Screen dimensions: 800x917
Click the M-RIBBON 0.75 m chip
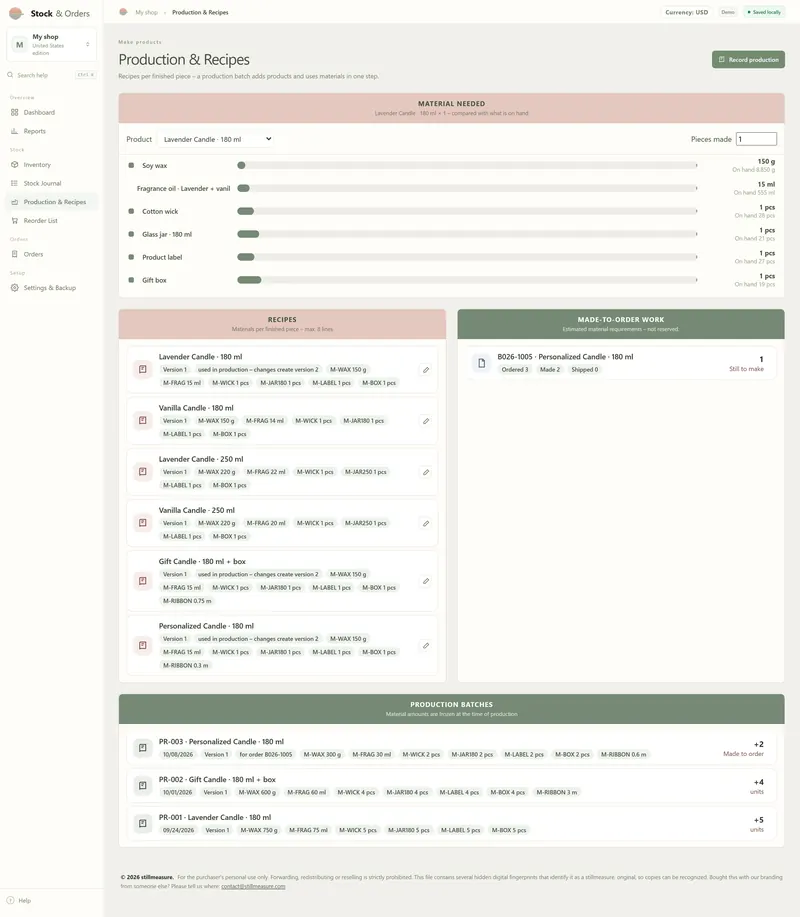[x=187, y=601]
